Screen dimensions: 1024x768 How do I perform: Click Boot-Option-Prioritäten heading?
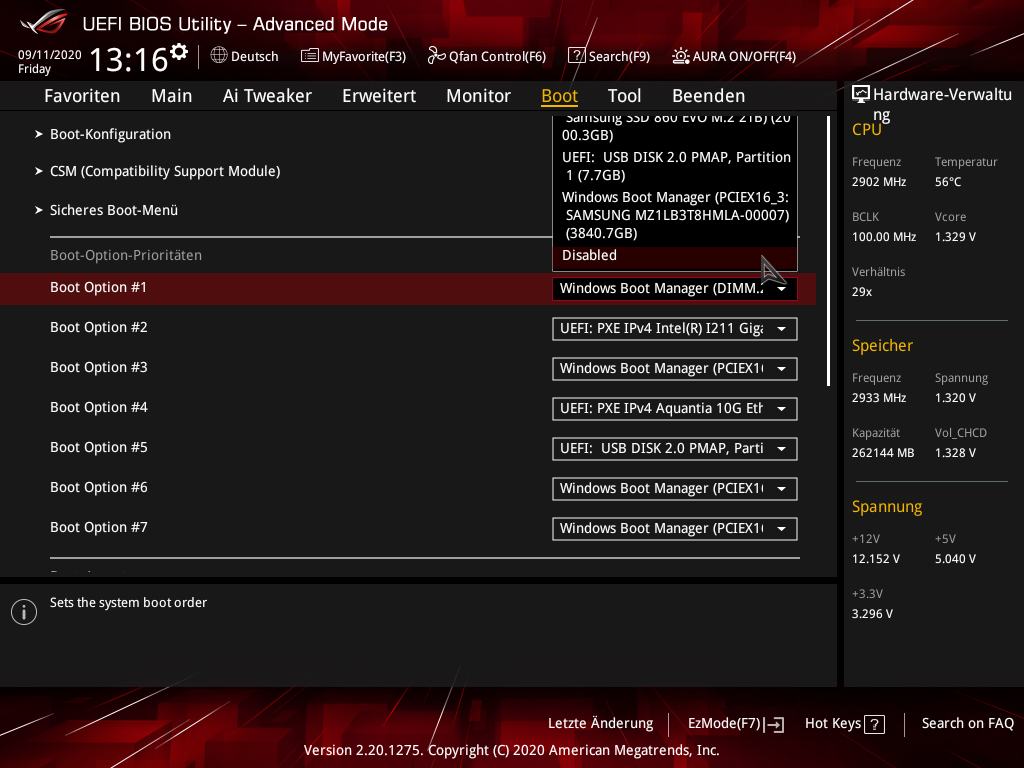coord(126,255)
